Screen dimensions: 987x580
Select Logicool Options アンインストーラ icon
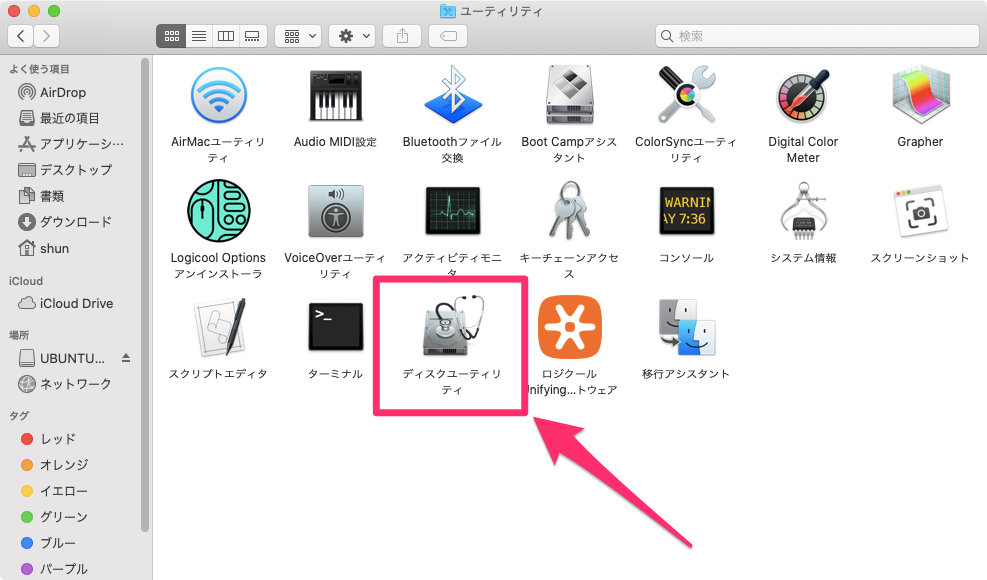pyautogui.click(x=218, y=211)
